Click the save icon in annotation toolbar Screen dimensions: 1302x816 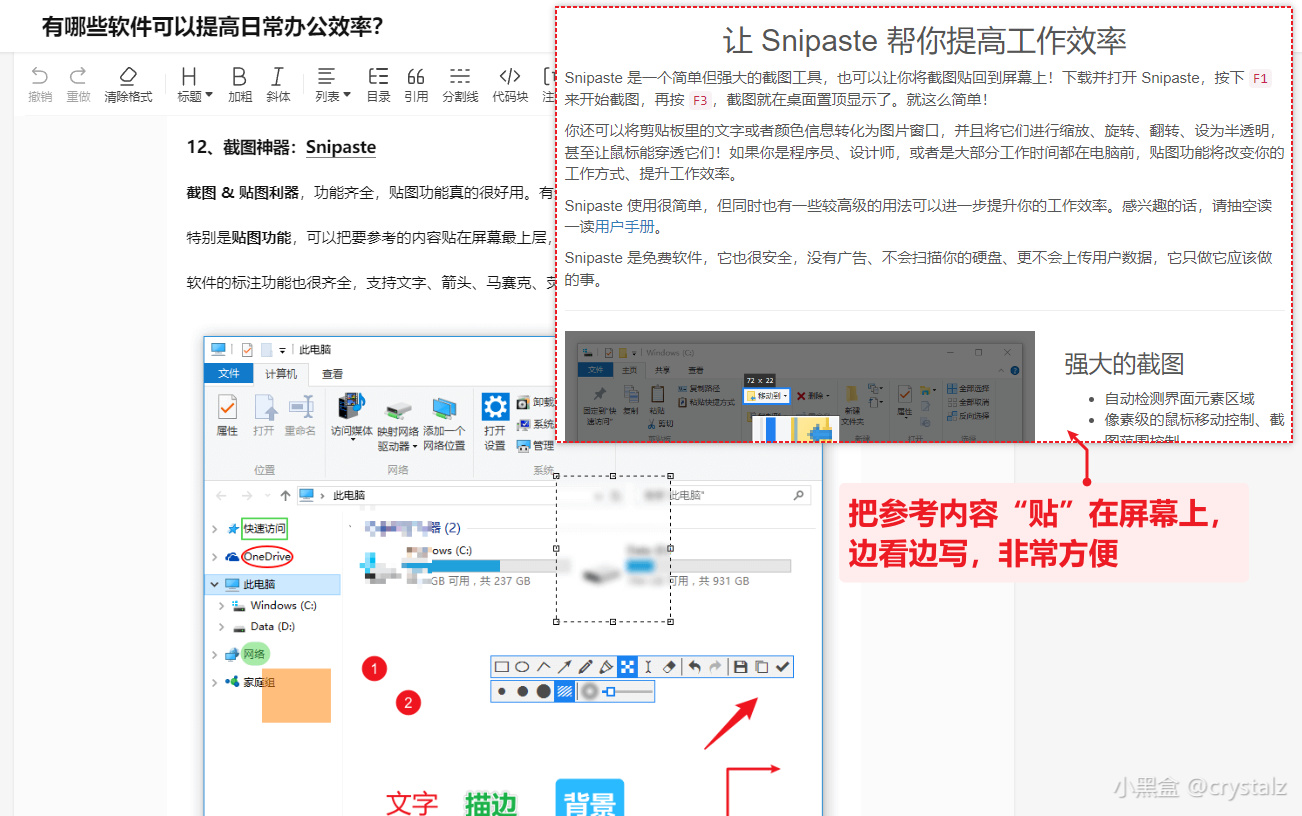[741, 666]
